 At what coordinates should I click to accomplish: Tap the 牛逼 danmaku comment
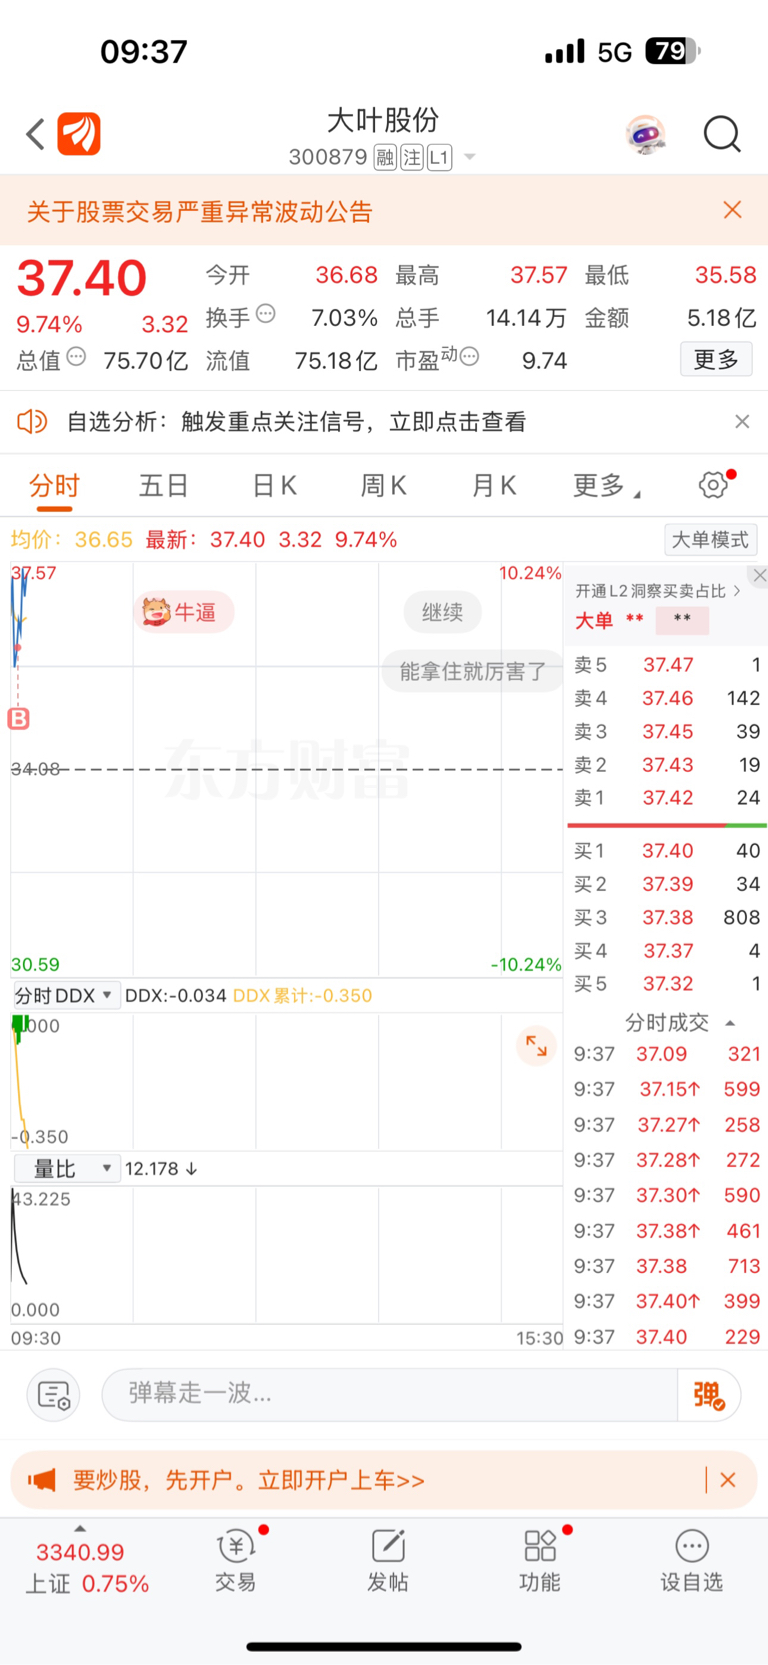[184, 612]
